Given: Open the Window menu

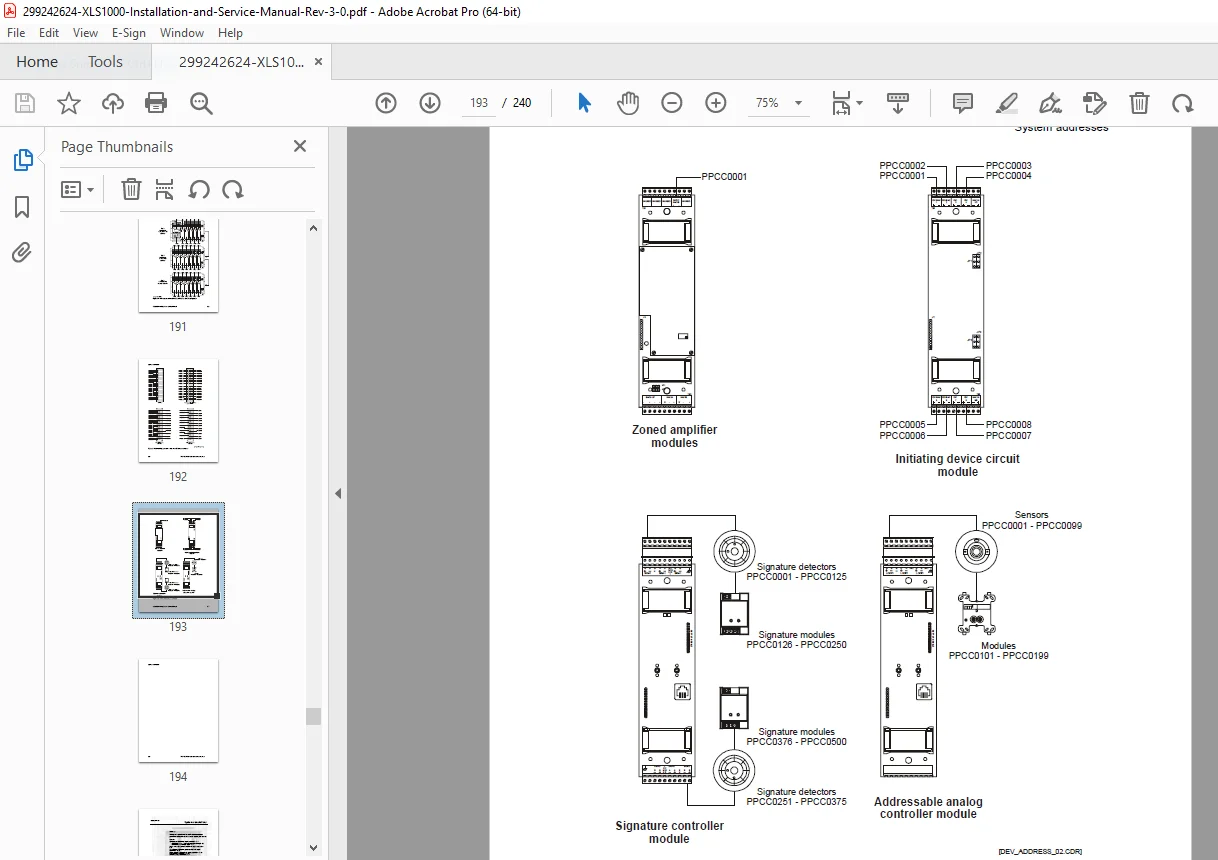Looking at the screenshot, I should click(182, 32).
